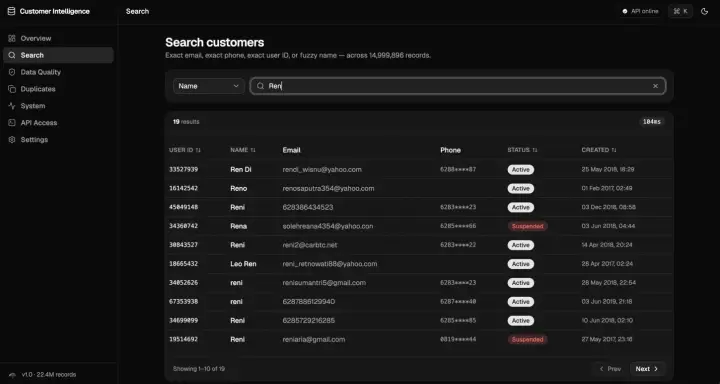Click the Overview grid icon in sidebar
The image size is (720, 384).
coord(12,39)
